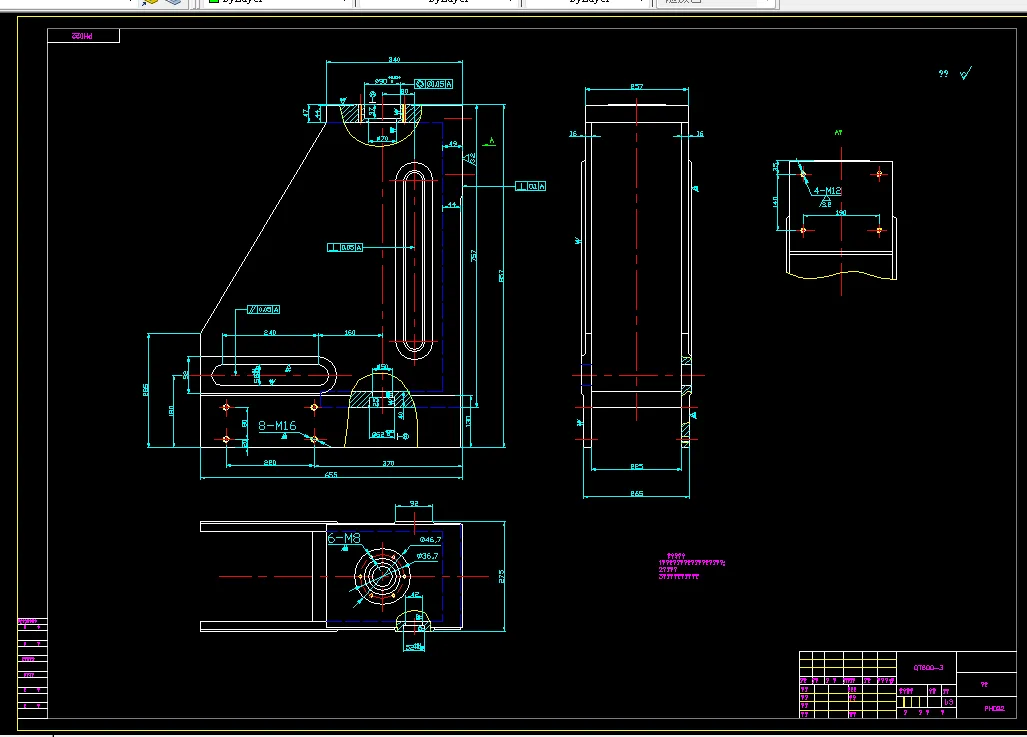Viewport: 1027px width, 737px height.
Task: Select the 8-M16 thread callout
Action: coord(277,426)
